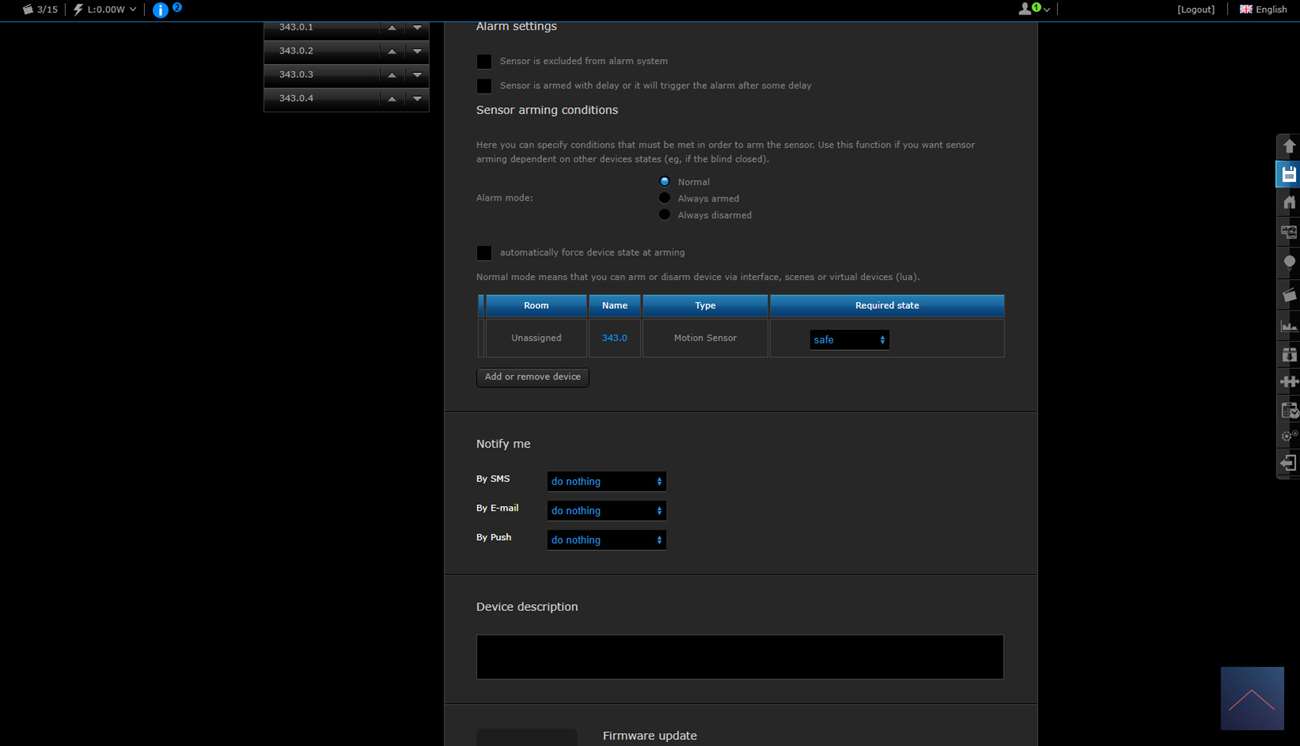Click inside the Device description text field
This screenshot has height=746, width=1300.
739,657
